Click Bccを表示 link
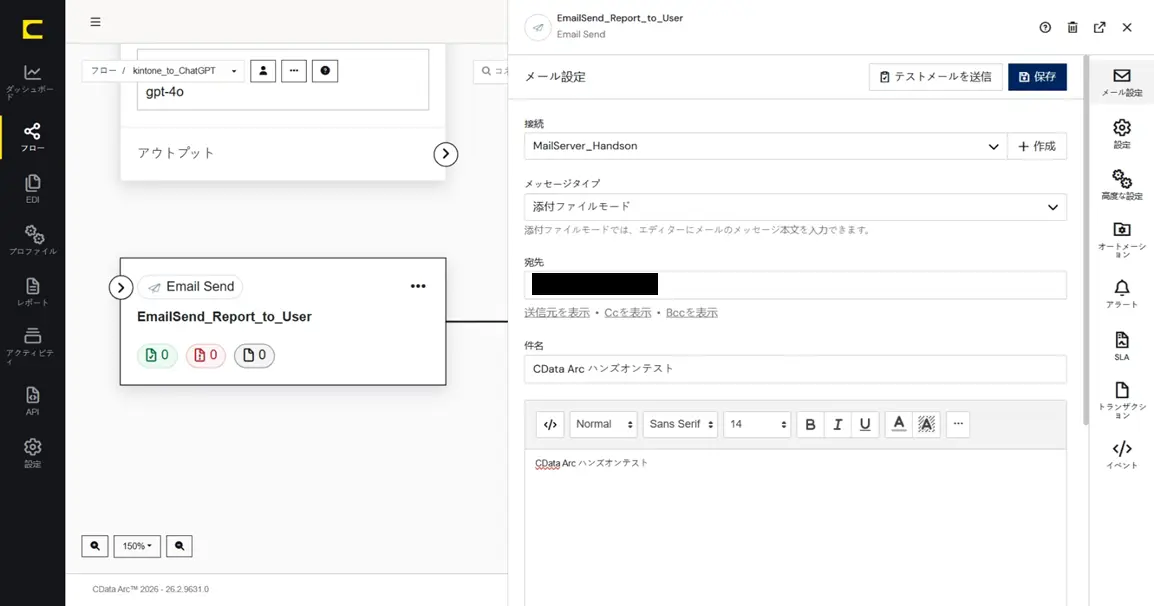 (x=692, y=312)
